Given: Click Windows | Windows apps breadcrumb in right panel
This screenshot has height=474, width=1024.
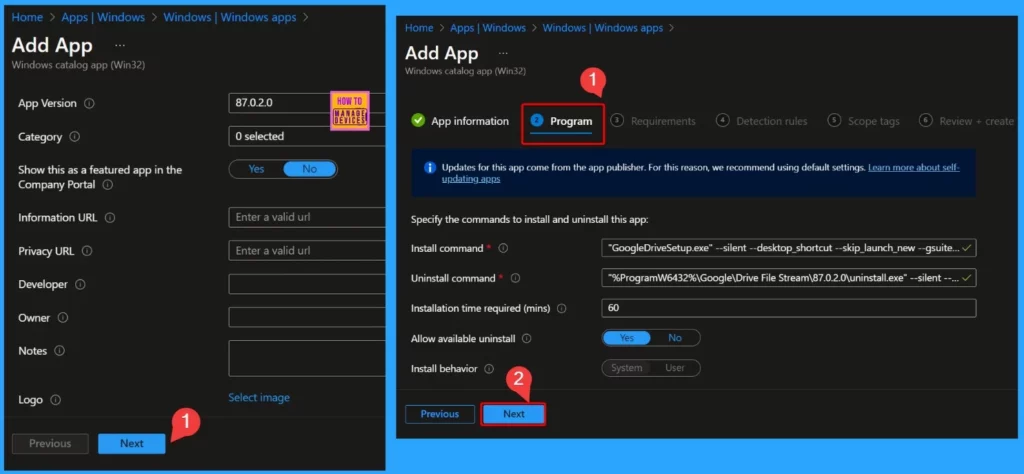Looking at the screenshot, I should 603,28.
